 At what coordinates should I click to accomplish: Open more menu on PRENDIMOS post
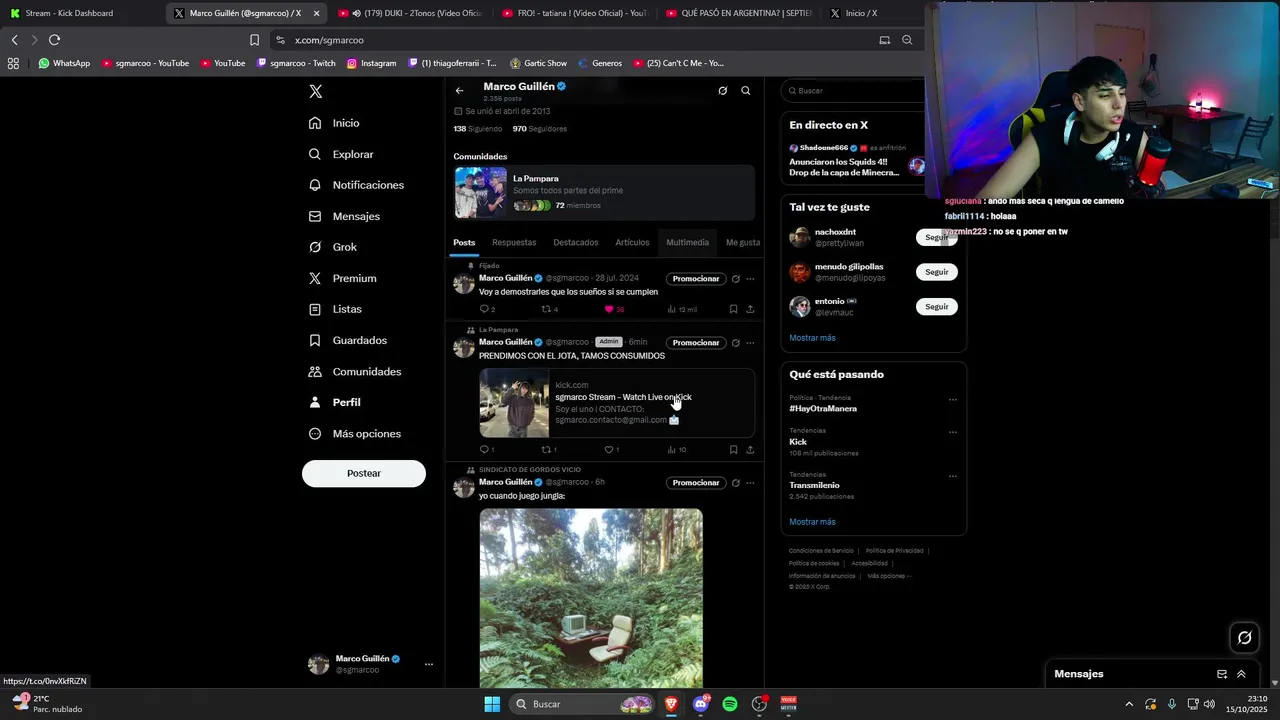[750, 343]
